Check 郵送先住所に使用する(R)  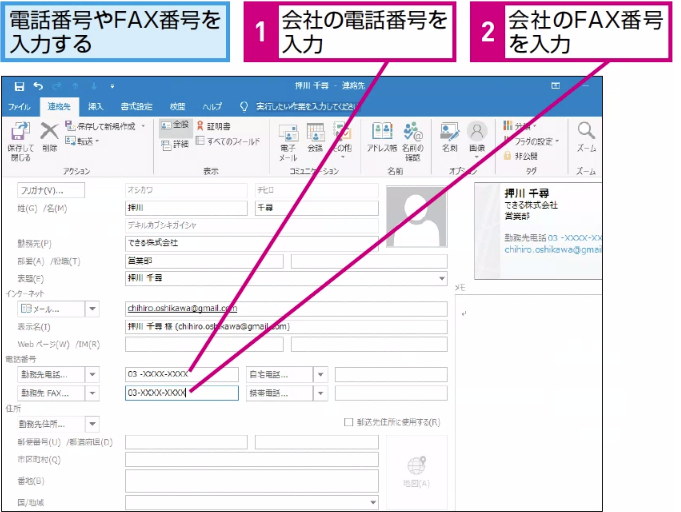click(348, 422)
